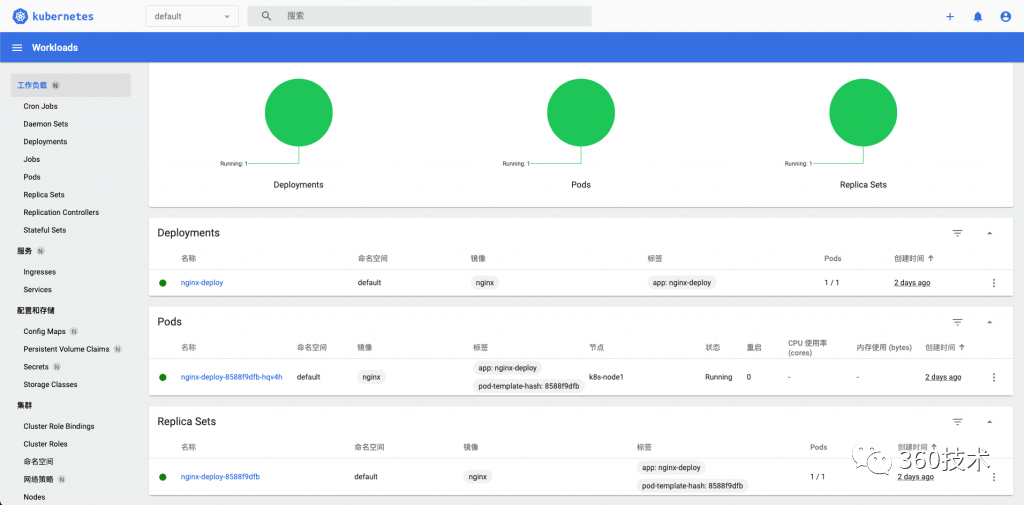
Task: Open Replication Controllers in sidebar
Action: 61,212
